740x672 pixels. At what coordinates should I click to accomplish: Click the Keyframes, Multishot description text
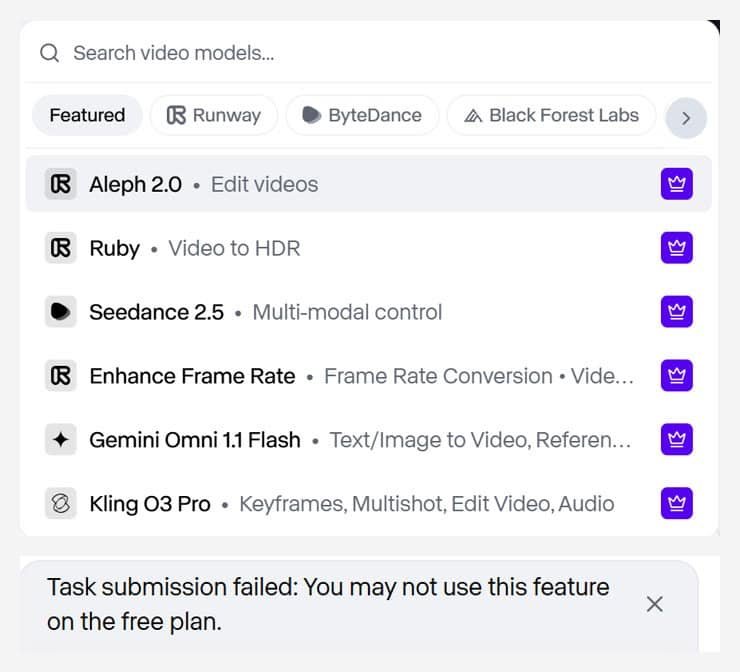coord(427,504)
